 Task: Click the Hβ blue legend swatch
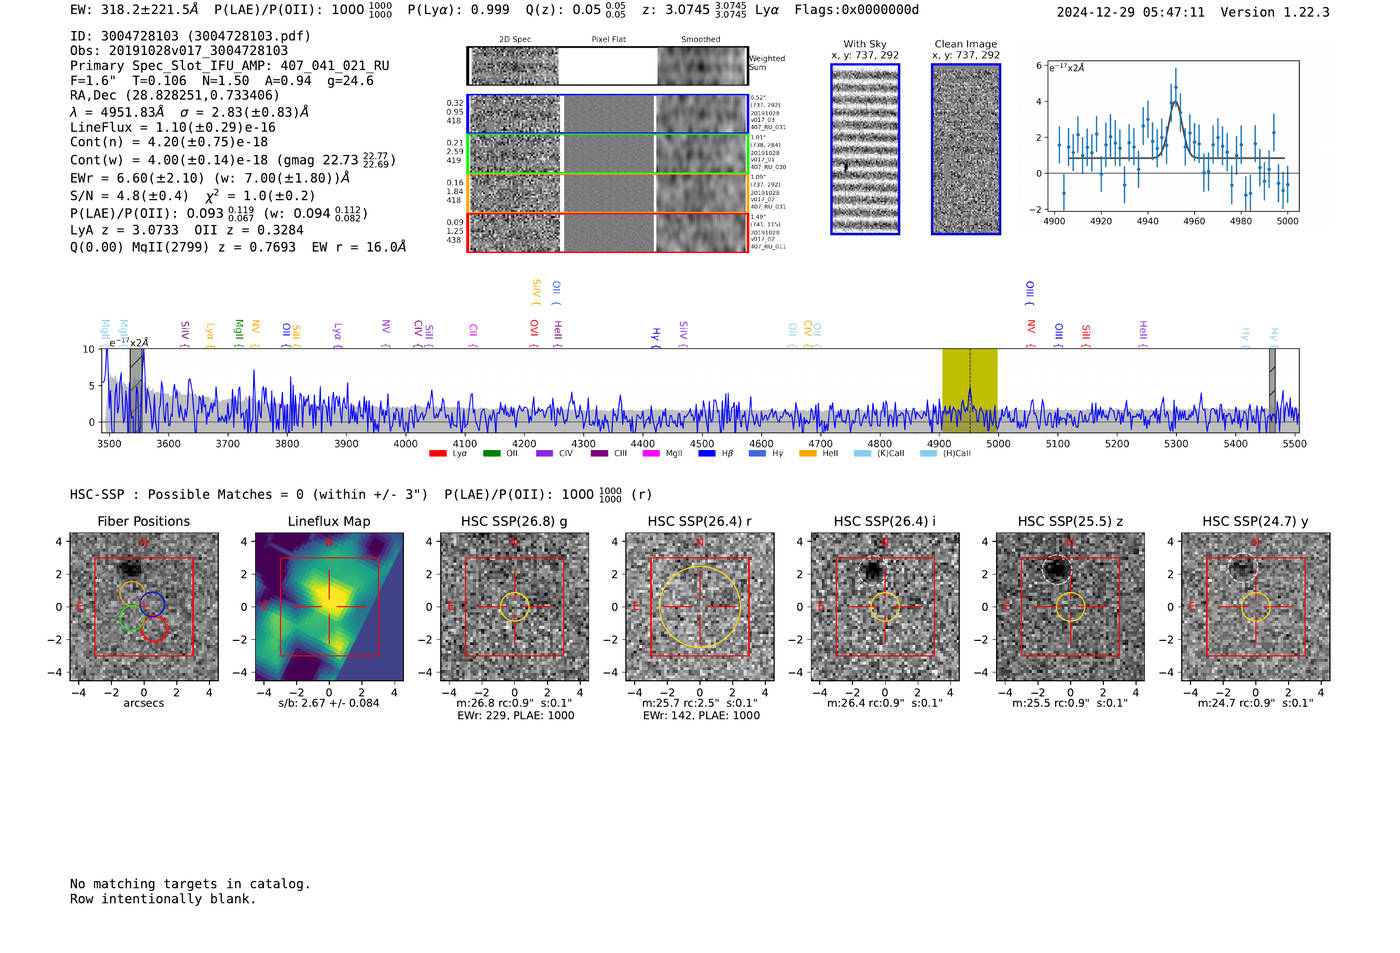click(x=707, y=454)
